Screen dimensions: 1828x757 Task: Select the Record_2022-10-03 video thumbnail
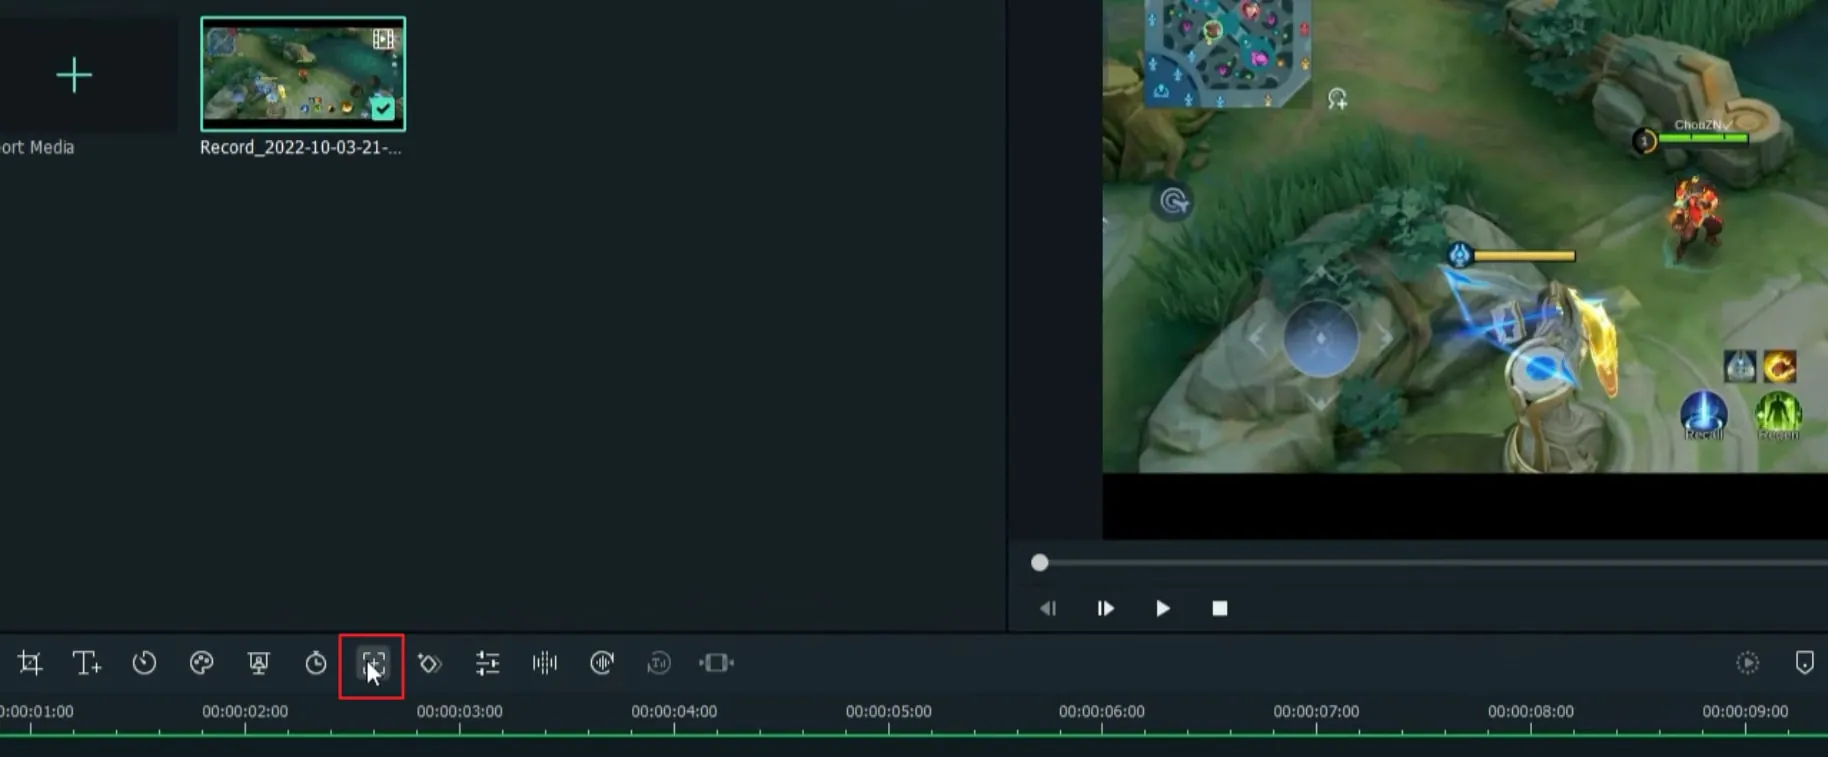click(303, 74)
